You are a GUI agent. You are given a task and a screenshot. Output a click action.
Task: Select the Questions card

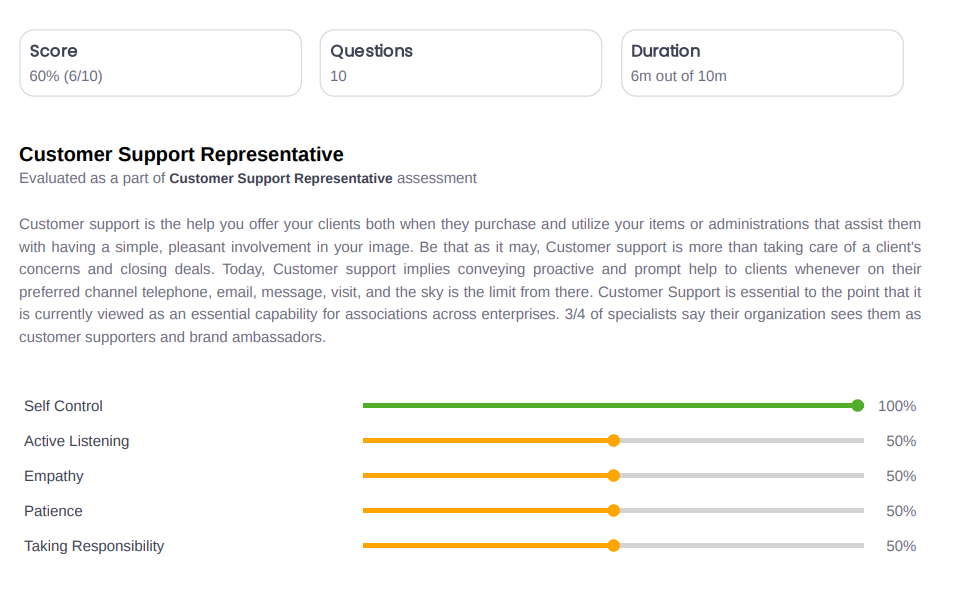(461, 63)
